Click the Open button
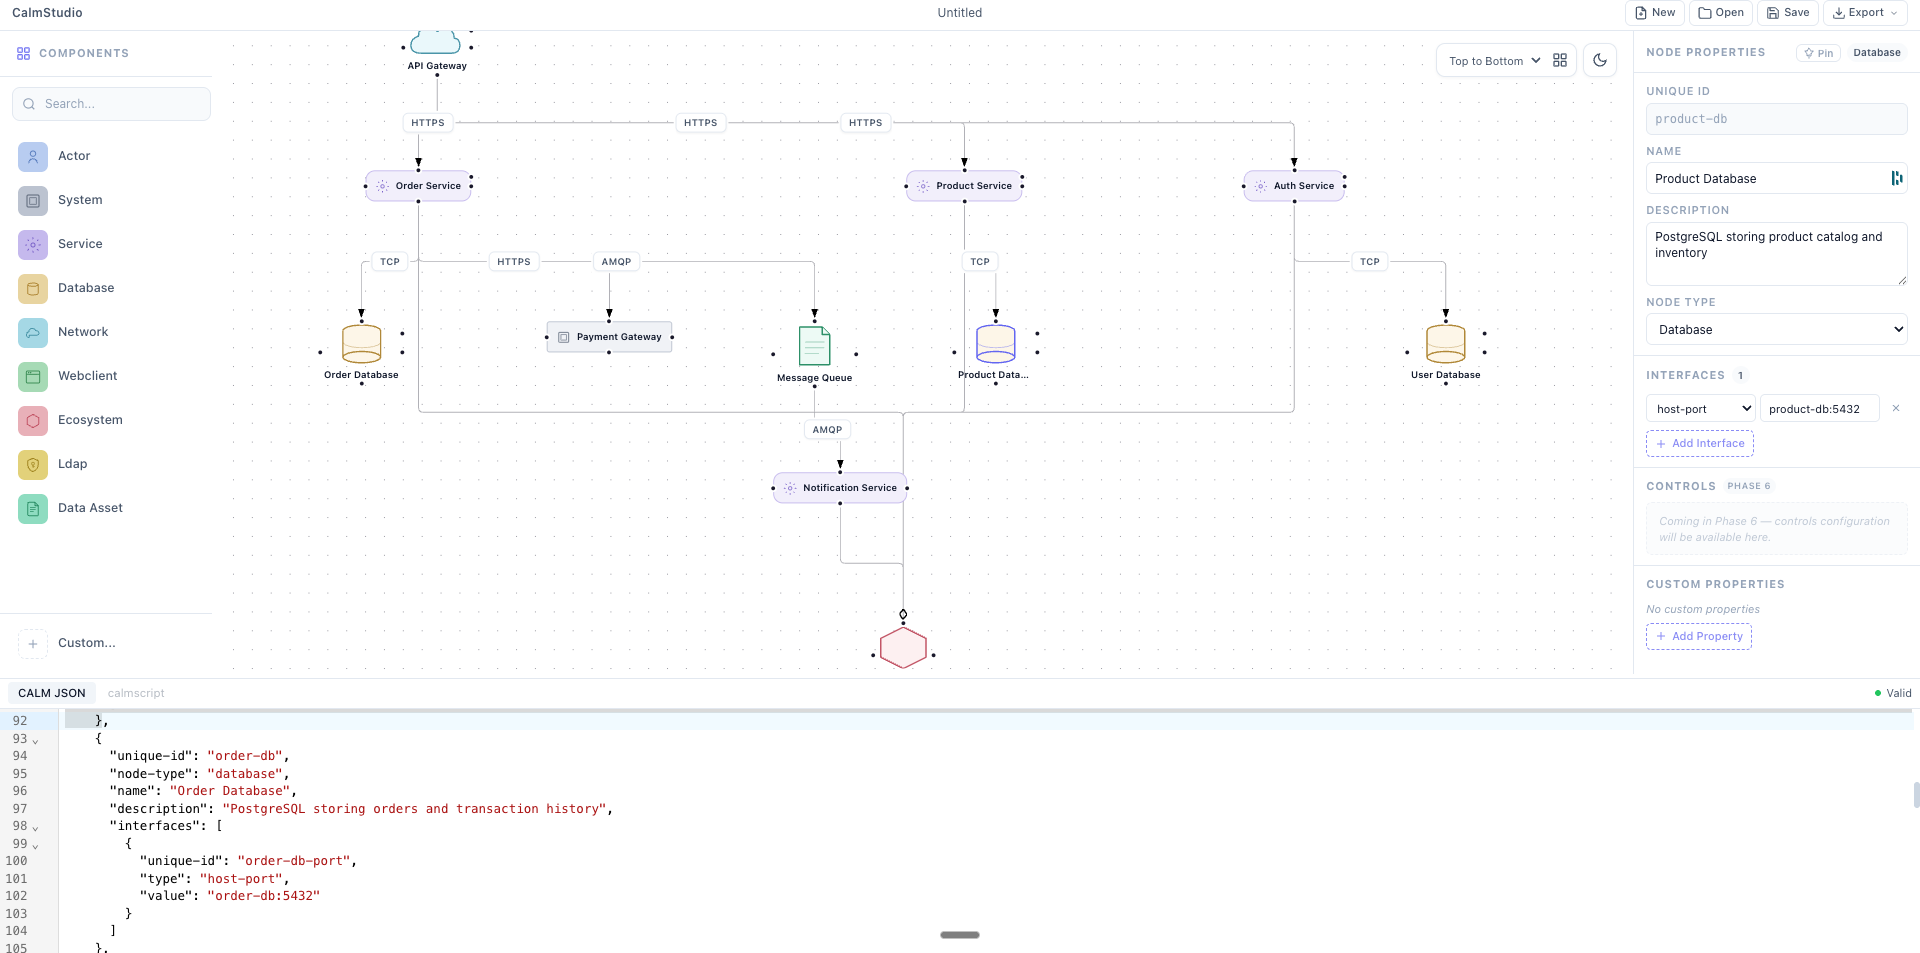The width and height of the screenshot is (1920, 953). pyautogui.click(x=1720, y=13)
